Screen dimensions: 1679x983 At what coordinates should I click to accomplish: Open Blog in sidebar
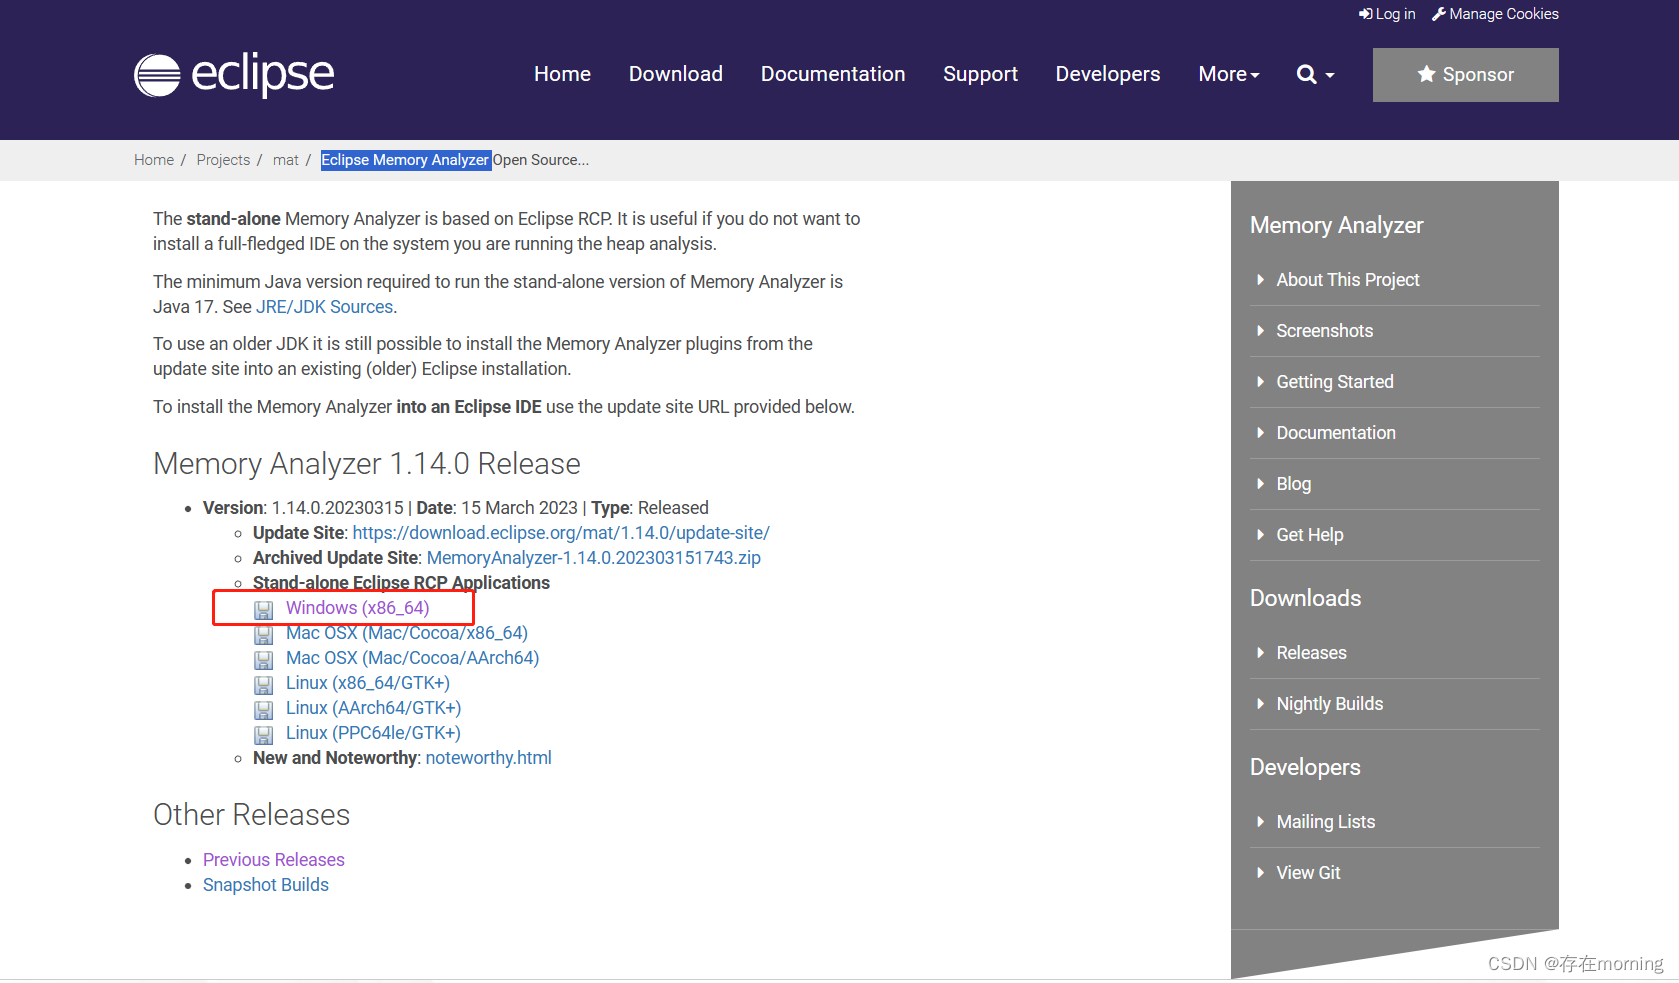(1294, 484)
